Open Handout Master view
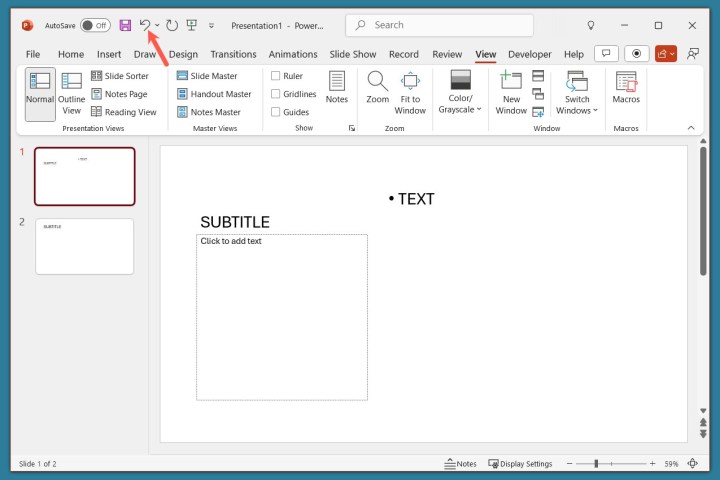 (x=214, y=94)
